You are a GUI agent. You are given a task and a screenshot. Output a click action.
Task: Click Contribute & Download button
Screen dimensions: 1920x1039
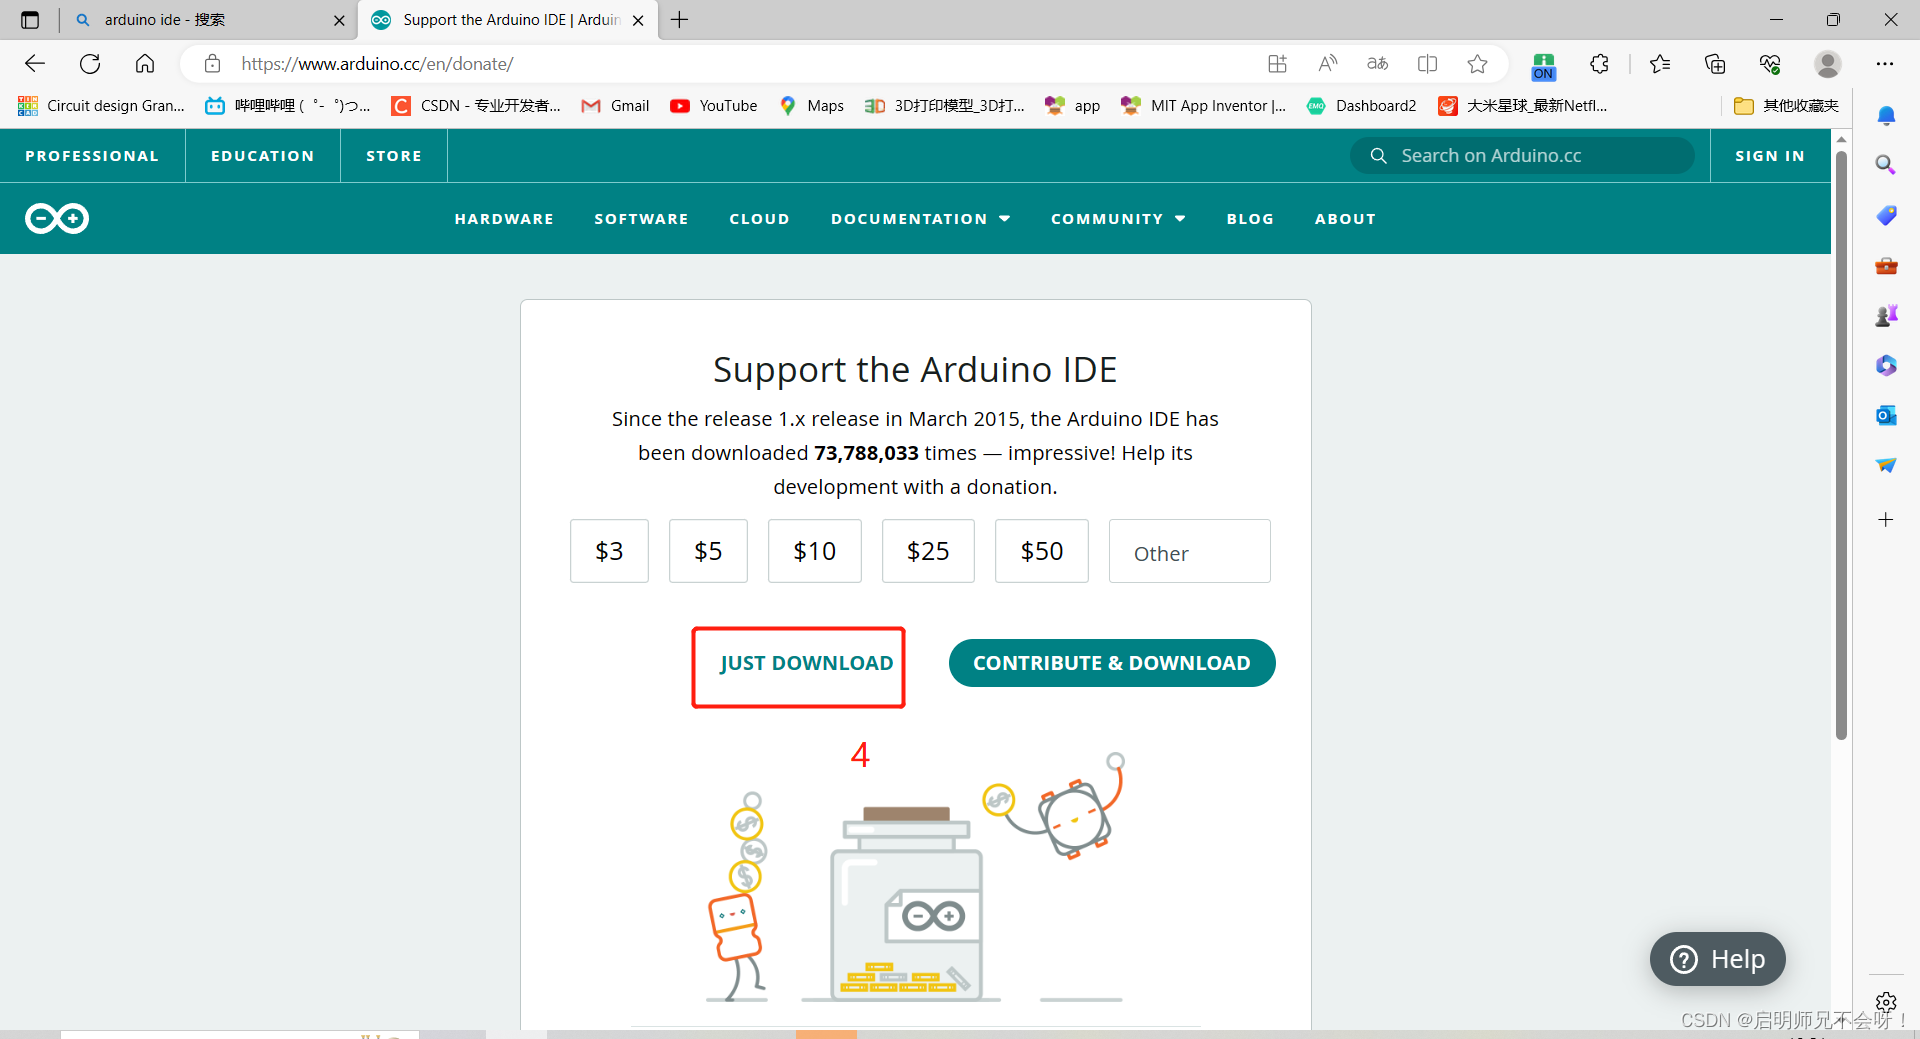[x=1112, y=663]
